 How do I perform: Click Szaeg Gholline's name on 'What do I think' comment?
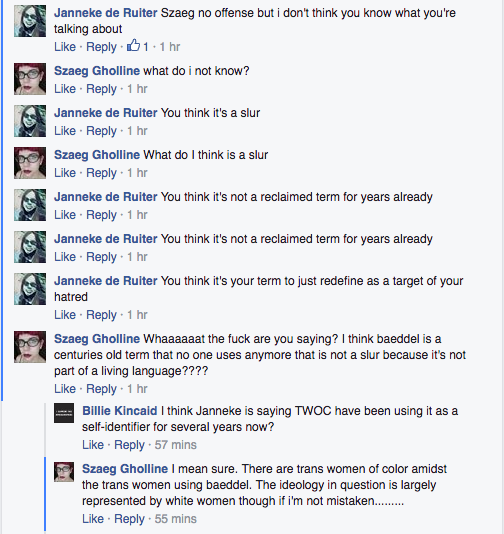(97, 155)
